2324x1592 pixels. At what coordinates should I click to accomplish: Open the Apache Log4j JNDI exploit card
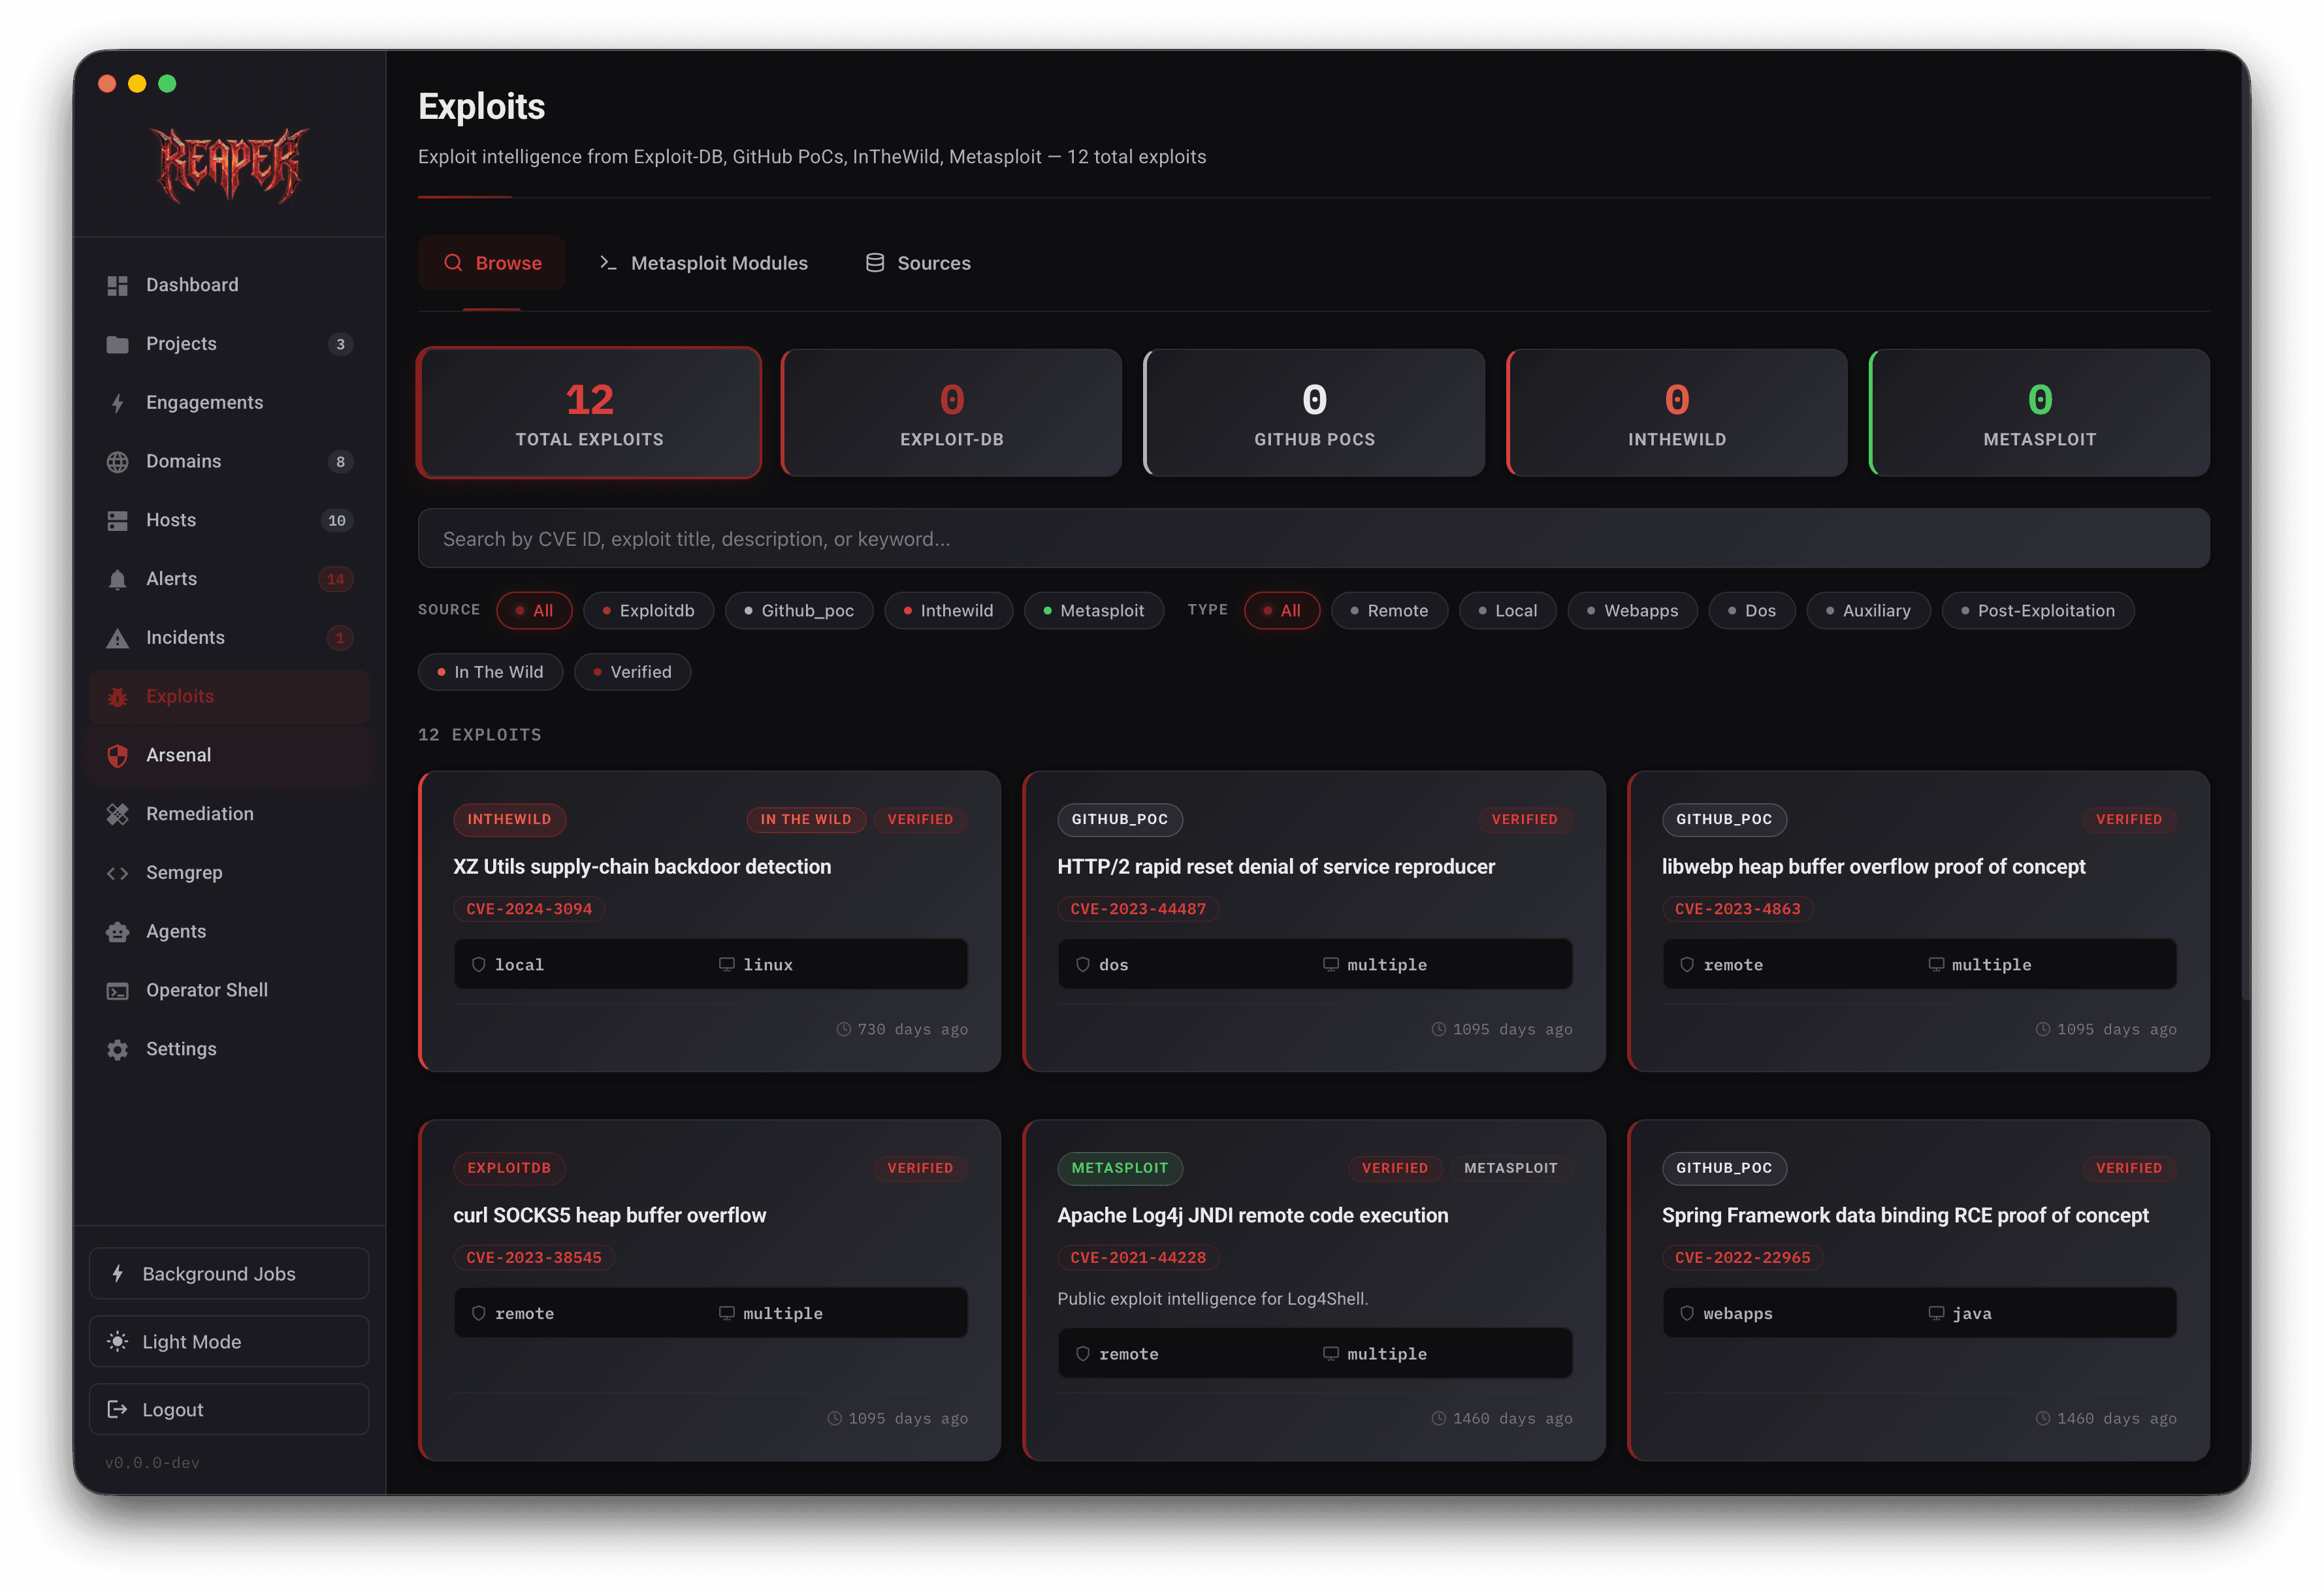tap(1314, 1291)
